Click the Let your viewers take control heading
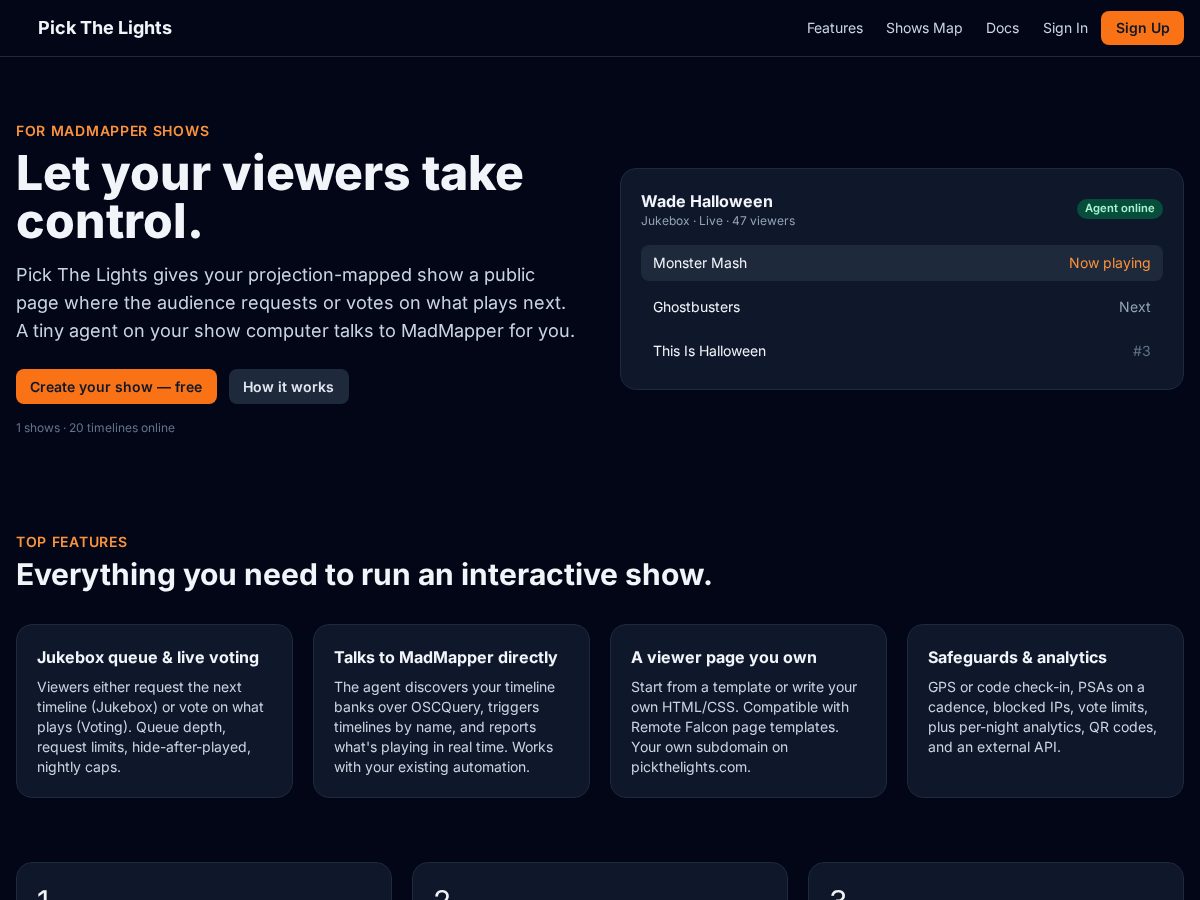1200x900 pixels. pos(270,197)
